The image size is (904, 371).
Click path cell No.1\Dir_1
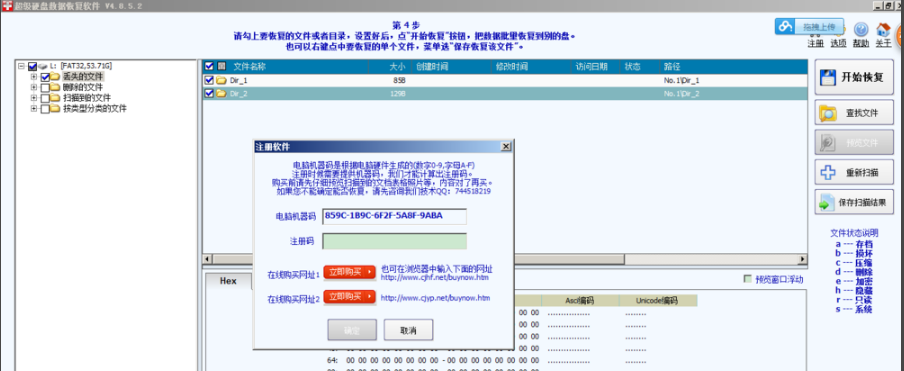click(x=681, y=81)
